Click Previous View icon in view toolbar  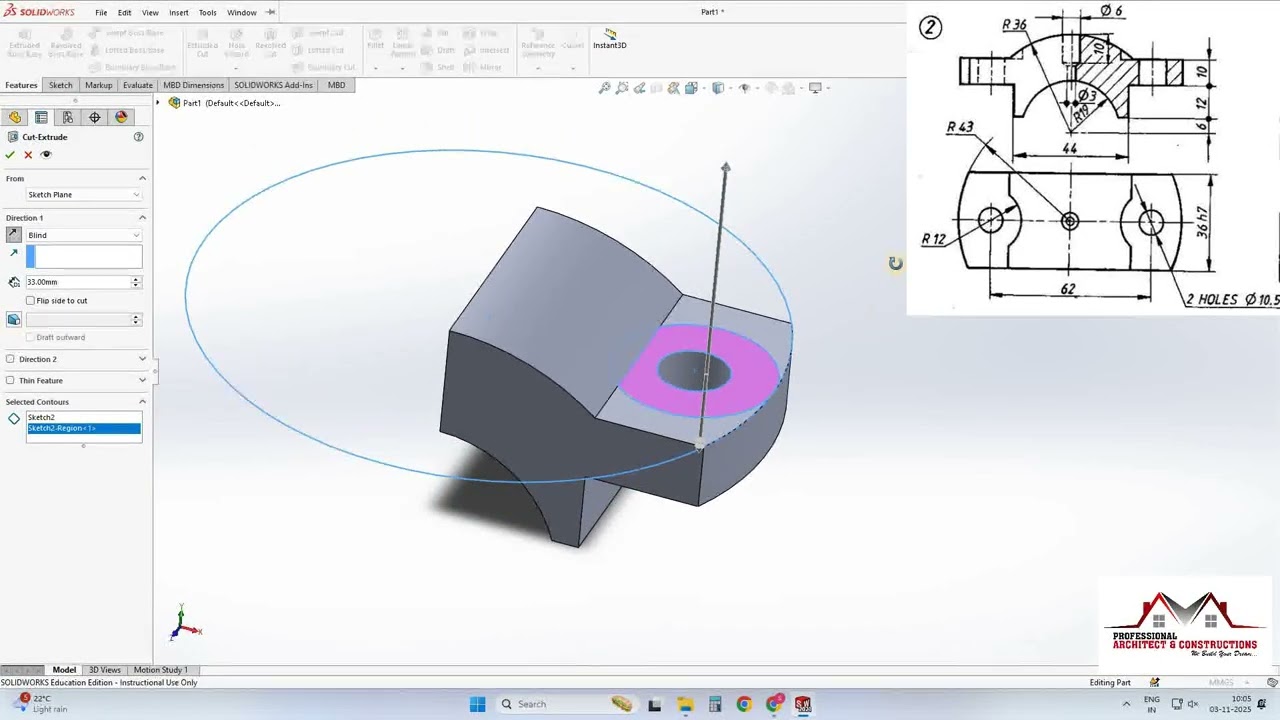pyautogui.click(x=640, y=88)
